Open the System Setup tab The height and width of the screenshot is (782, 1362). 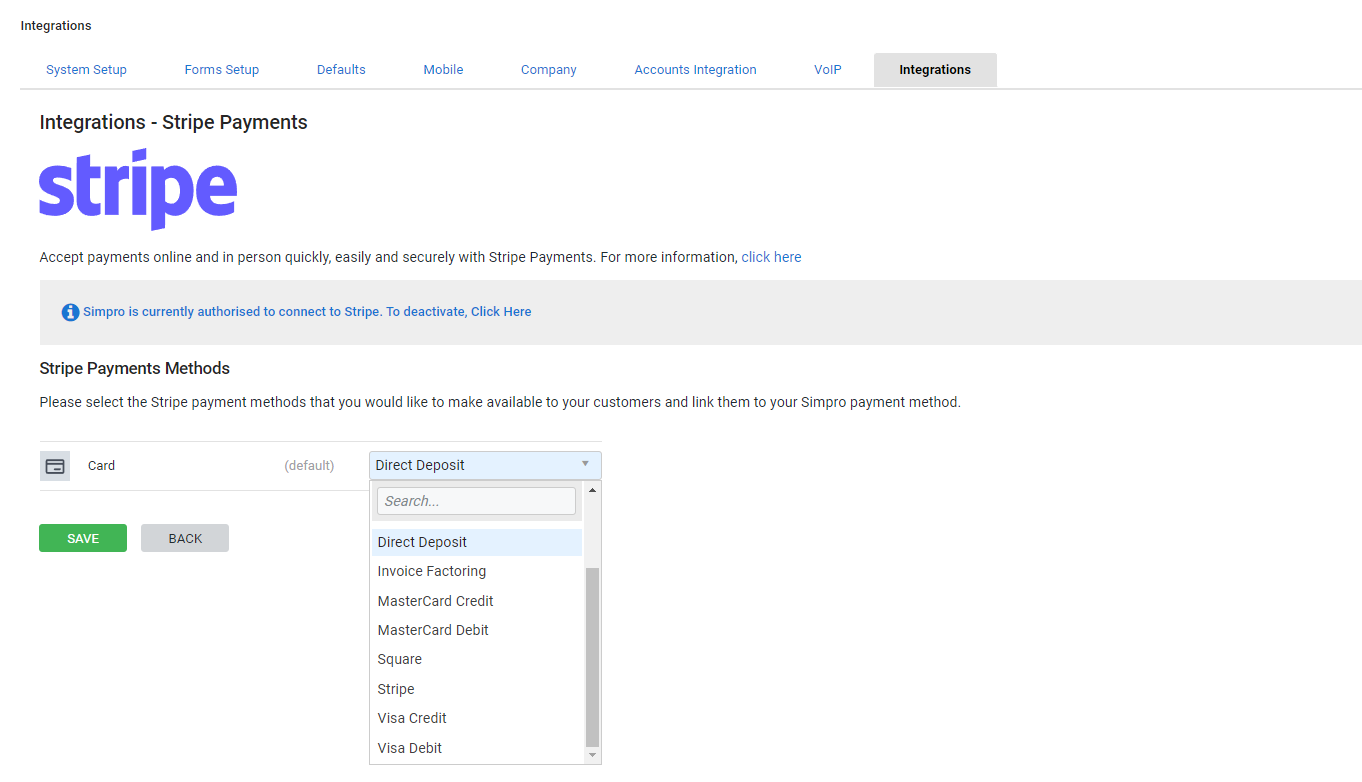coord(86,70)
